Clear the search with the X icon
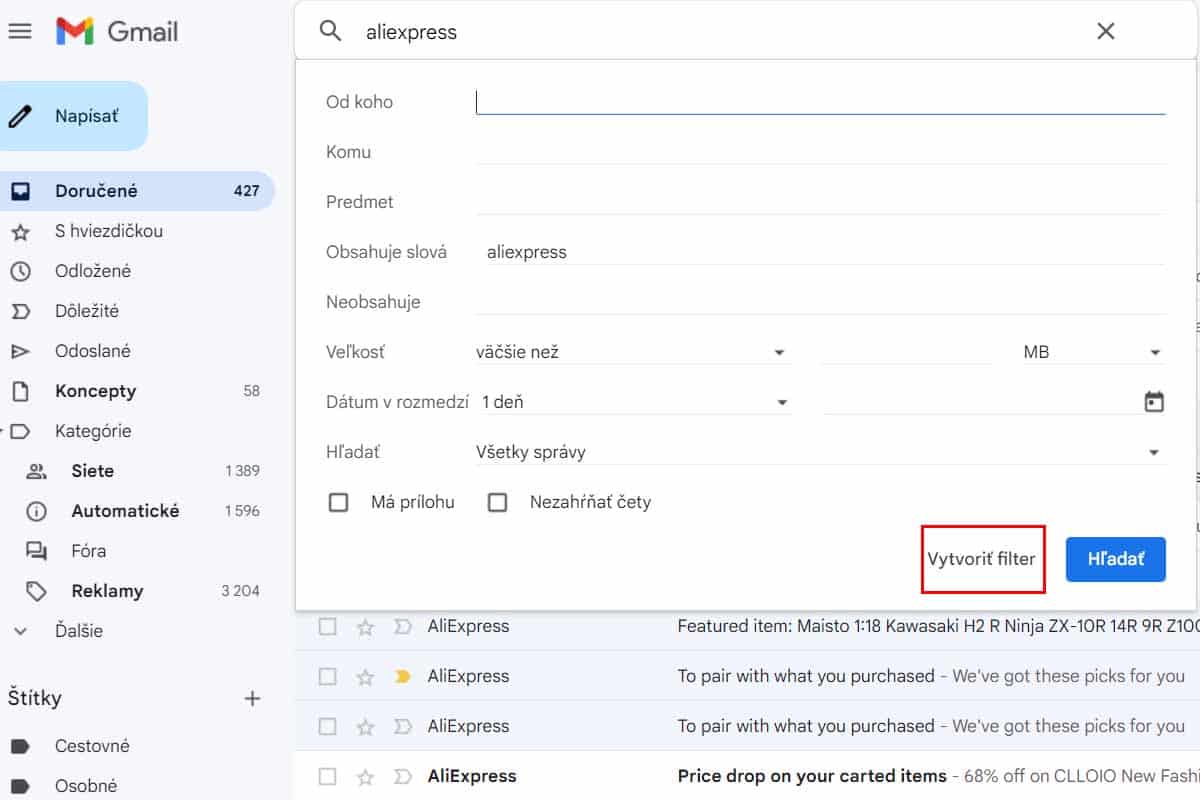Screen dimensions: 1200x800 click(x=1105, y=31)
